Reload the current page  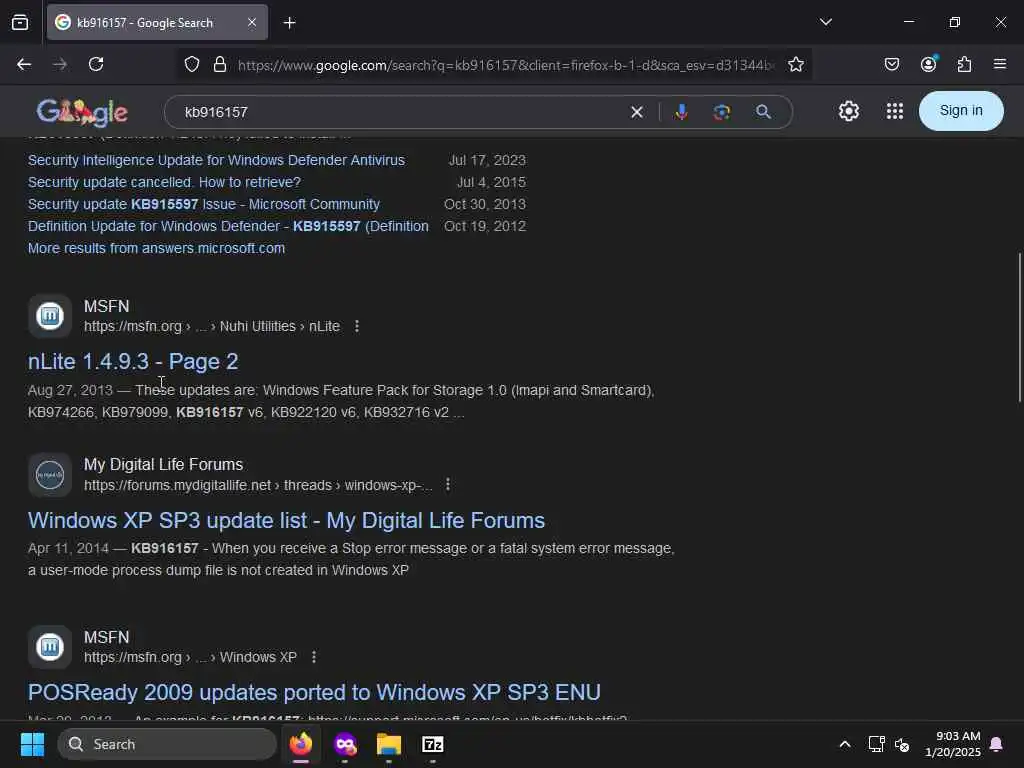coord(96,64)
